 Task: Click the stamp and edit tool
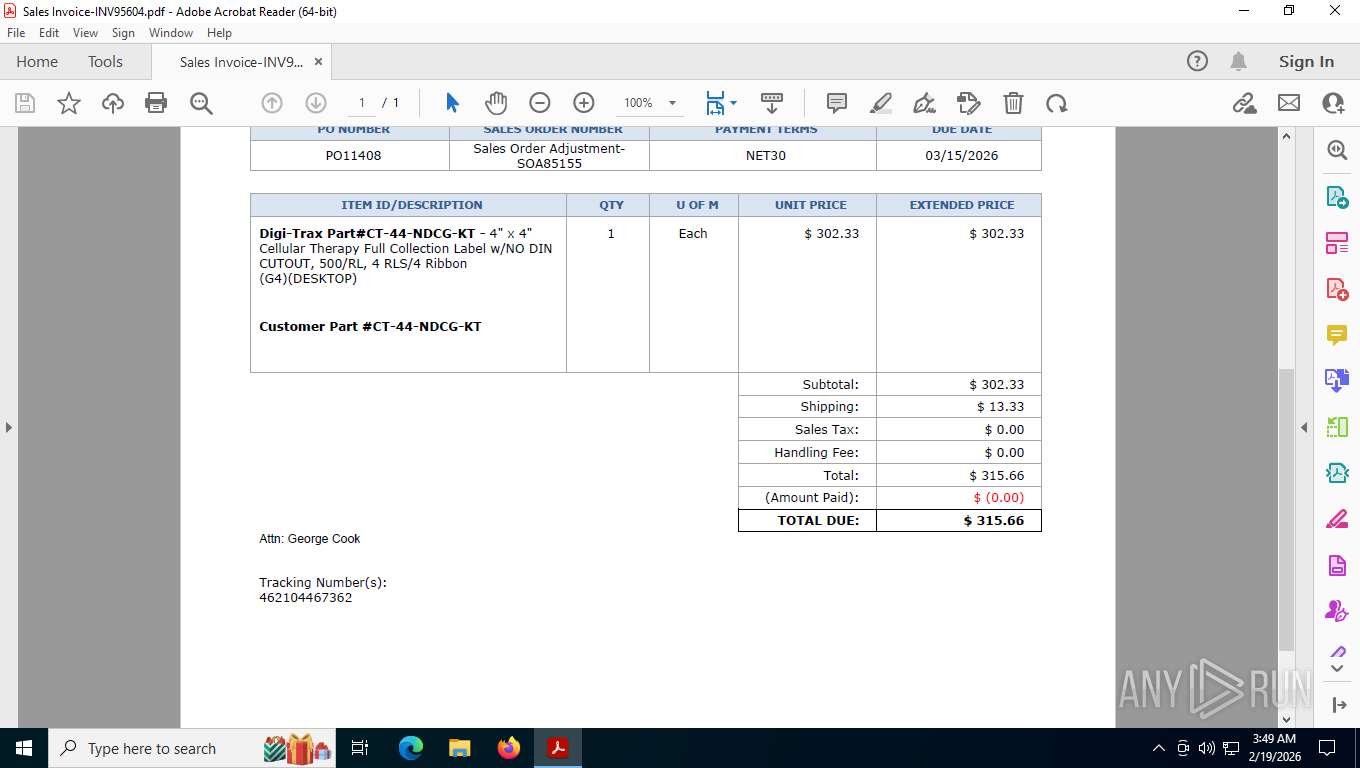[968, 103]
